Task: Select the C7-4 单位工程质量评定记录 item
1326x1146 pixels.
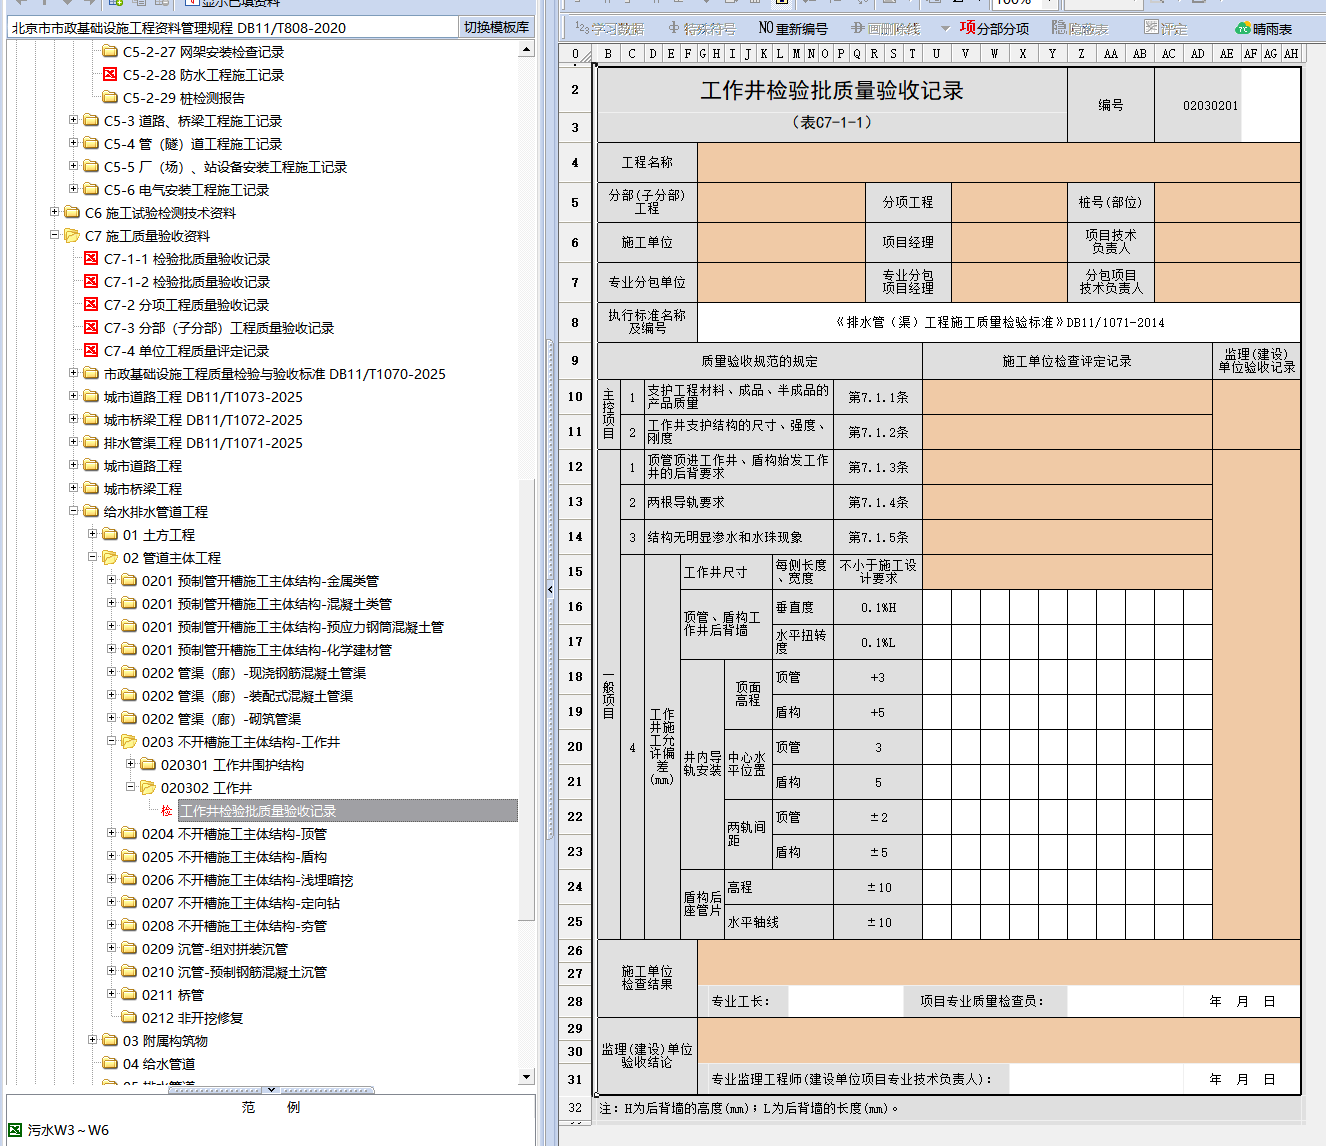Action: [186, 351]
